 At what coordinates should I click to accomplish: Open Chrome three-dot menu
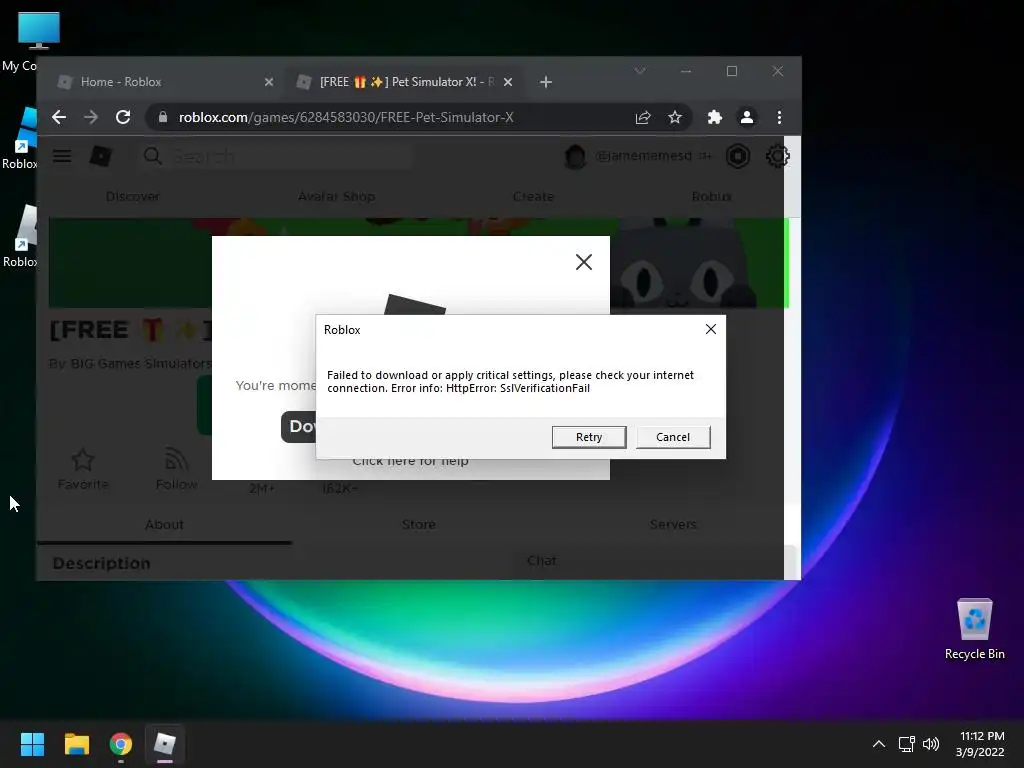(779, 118)
